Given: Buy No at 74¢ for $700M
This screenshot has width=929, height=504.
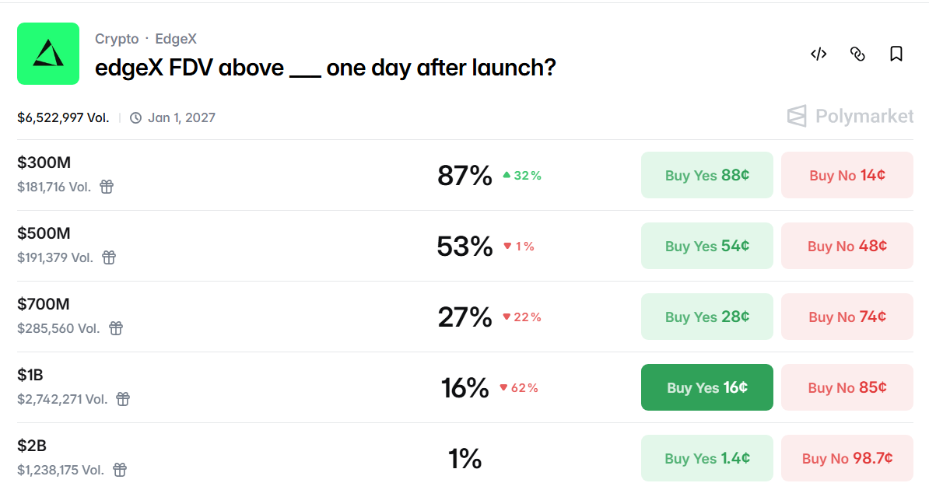Looking at the screenshot, I should coord(846,317).
